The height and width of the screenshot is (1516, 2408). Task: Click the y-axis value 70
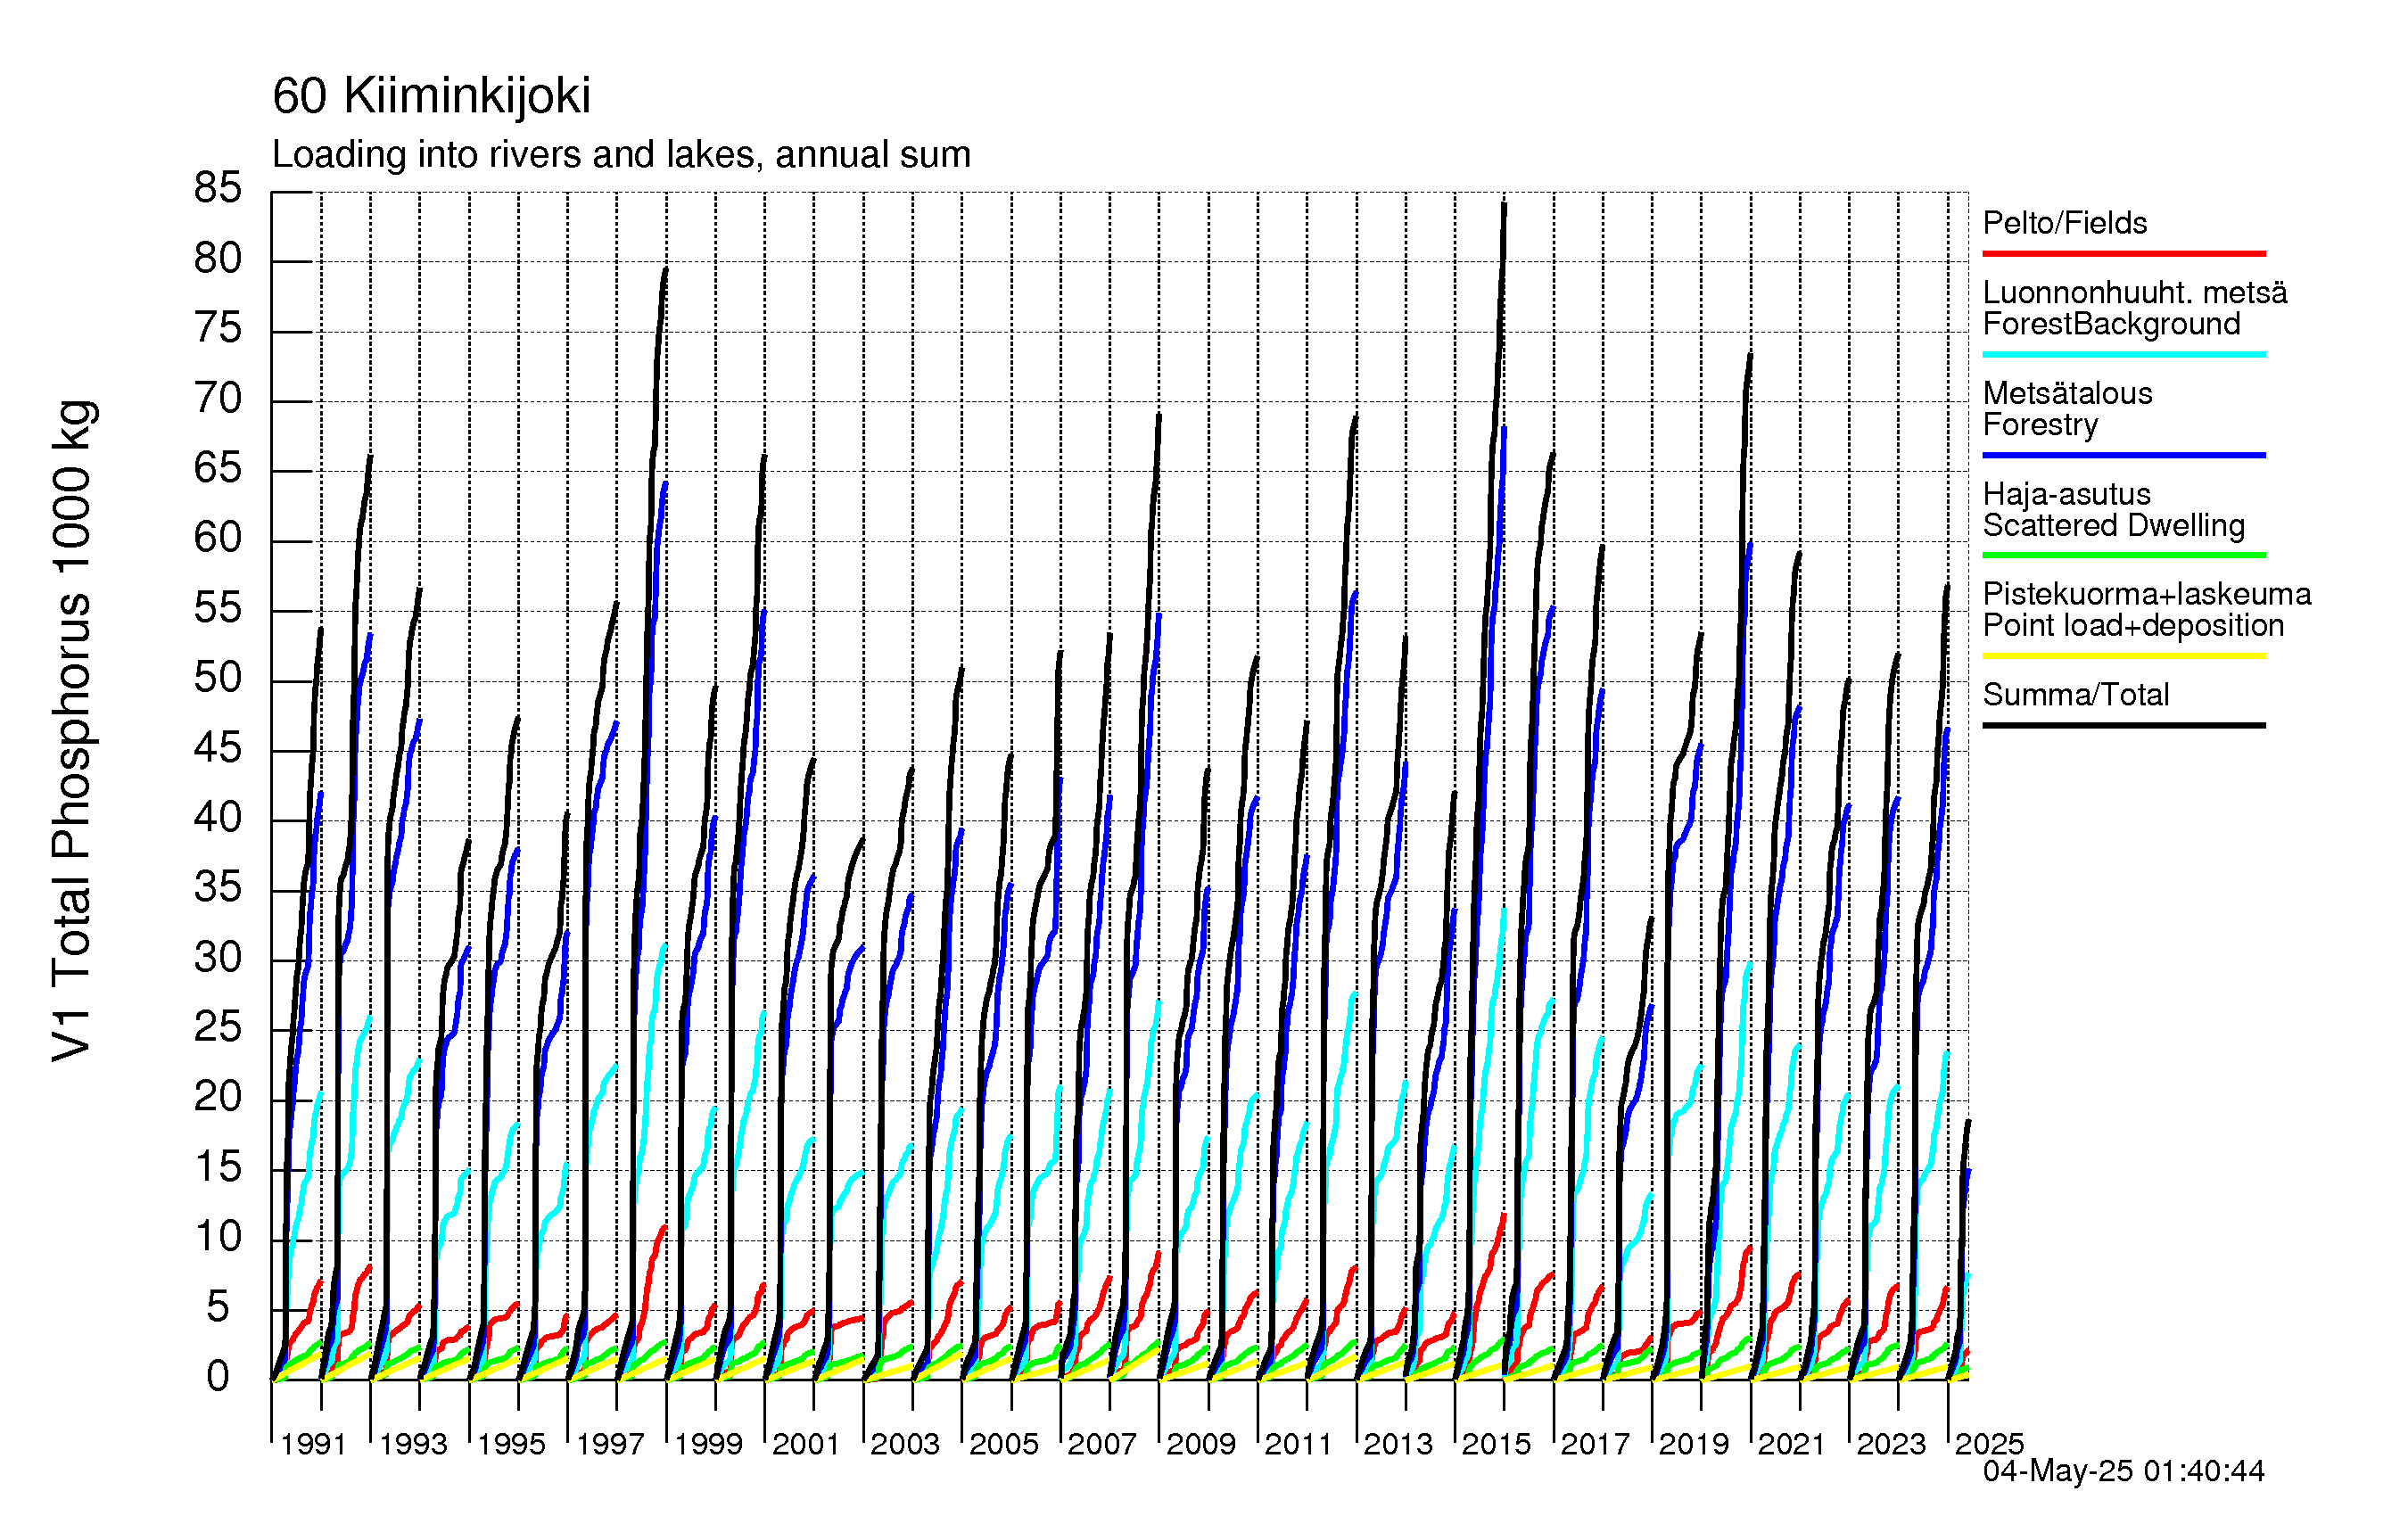pos(218,398)
